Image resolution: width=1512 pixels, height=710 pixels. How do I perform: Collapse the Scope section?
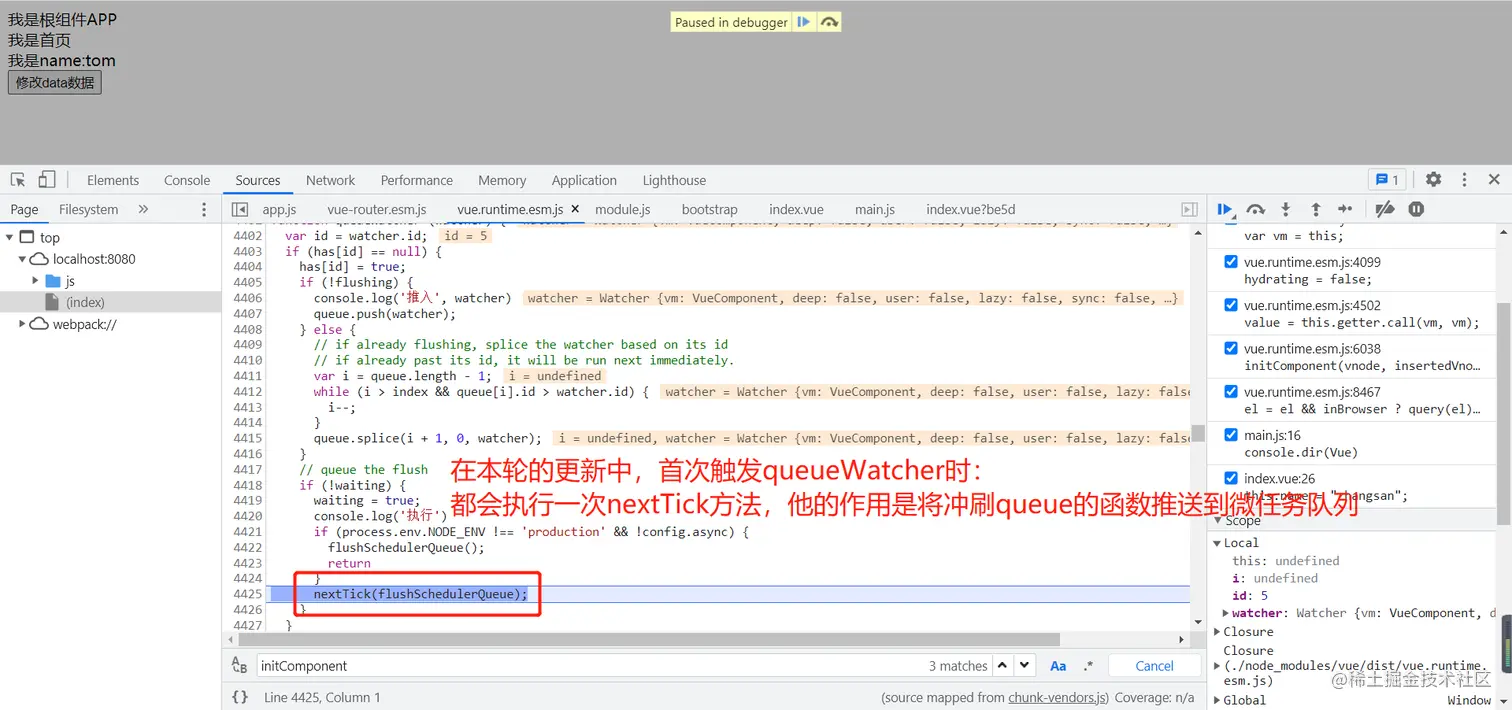(x=1217, y=521)
